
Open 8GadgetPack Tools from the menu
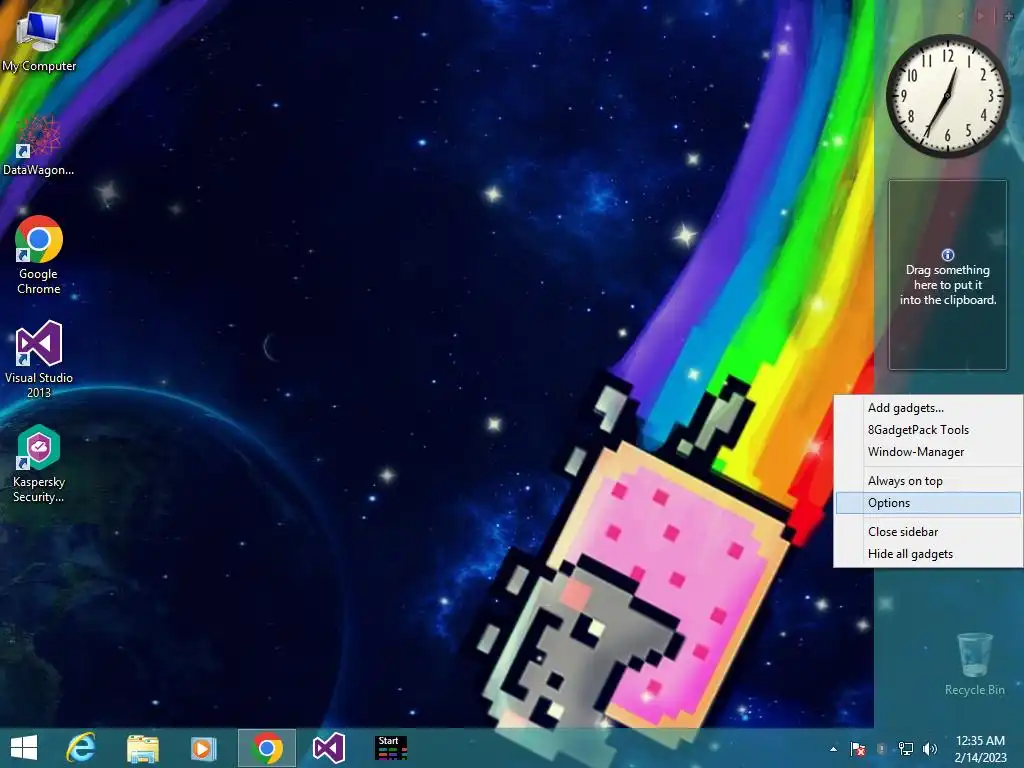pyautogui.click(x=928, y=430)
